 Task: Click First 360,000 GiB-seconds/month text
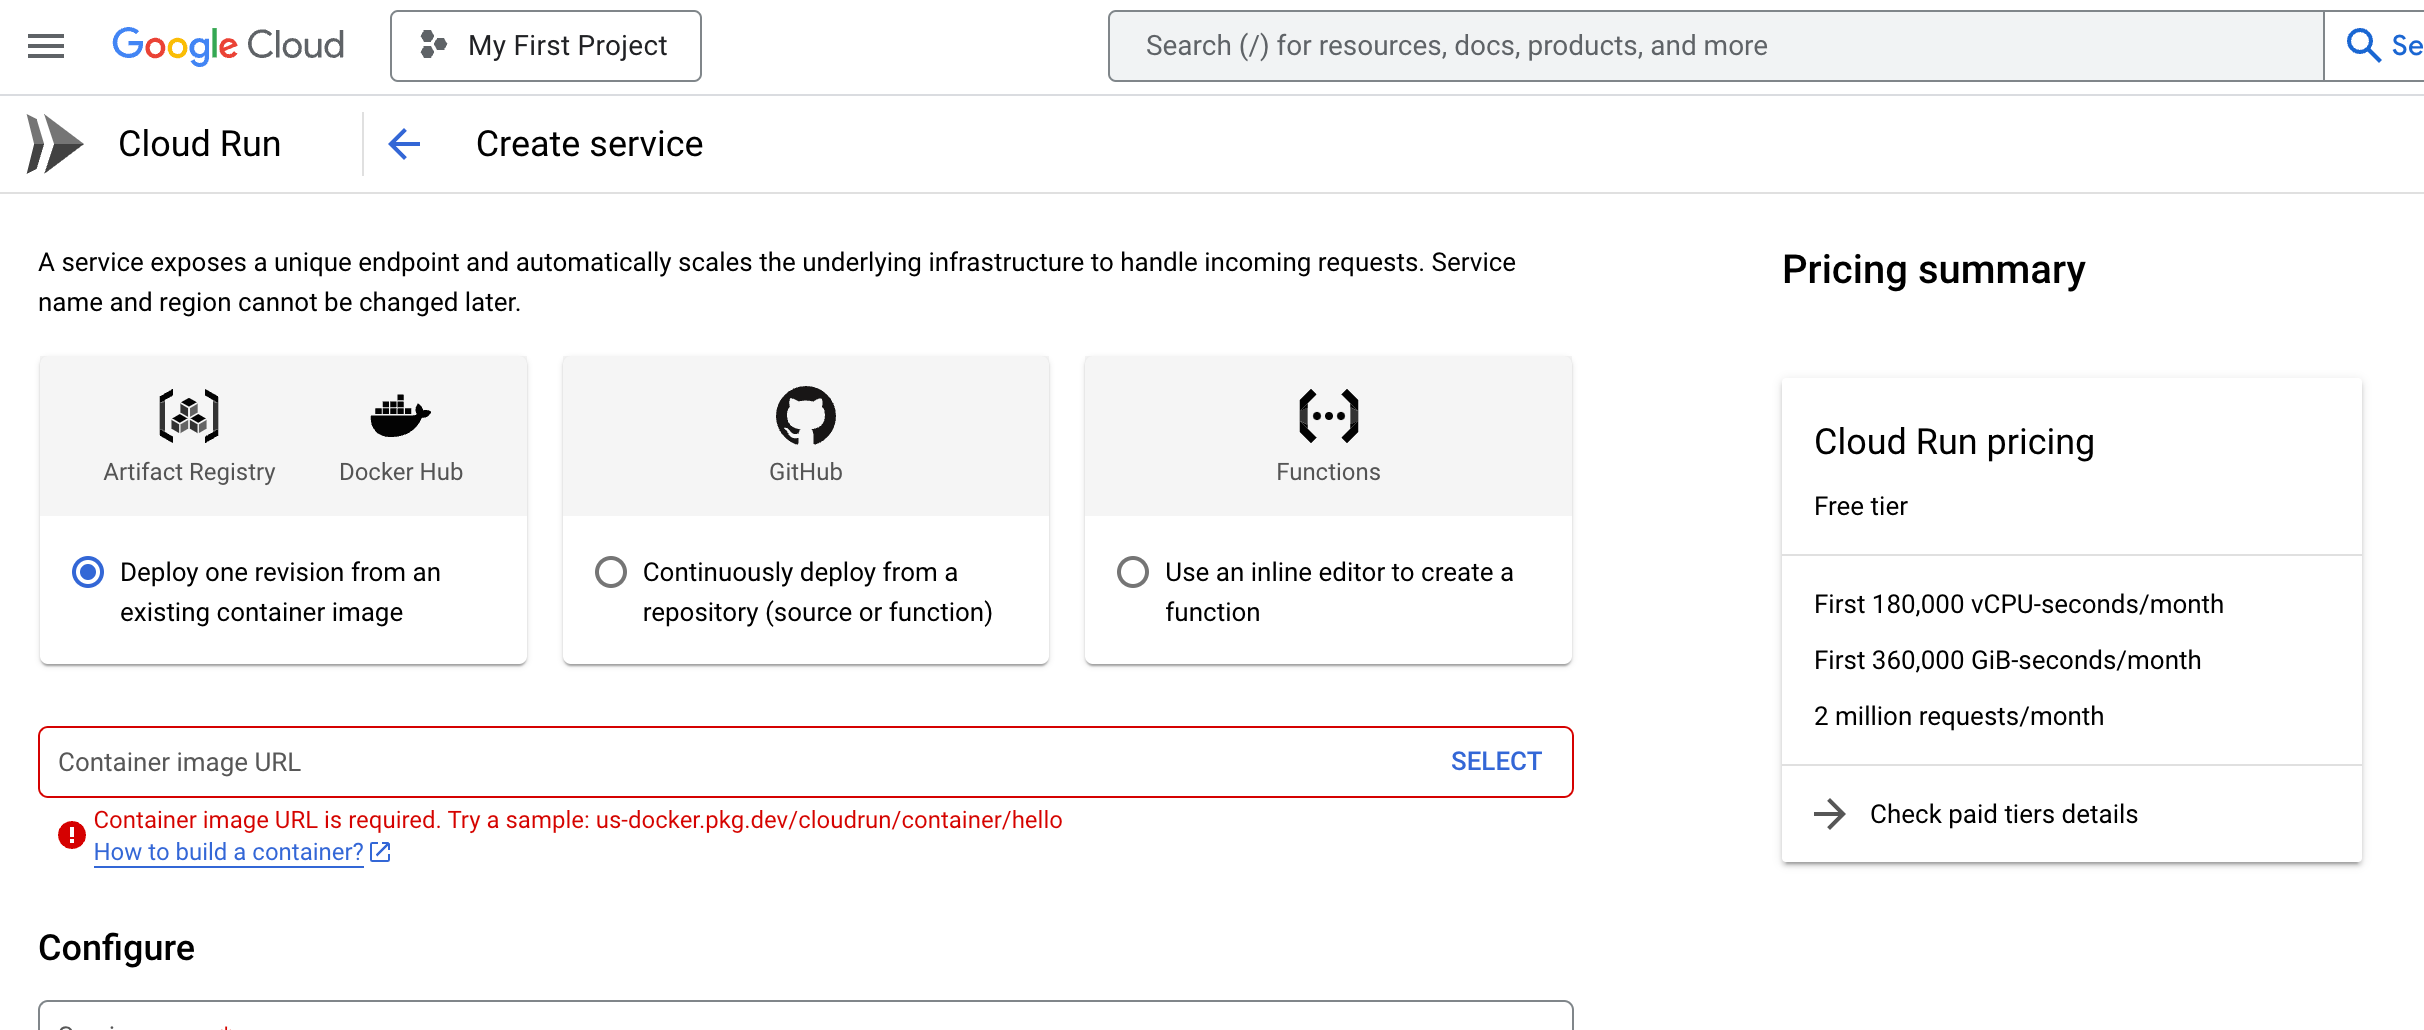(x=2007, y=660)
